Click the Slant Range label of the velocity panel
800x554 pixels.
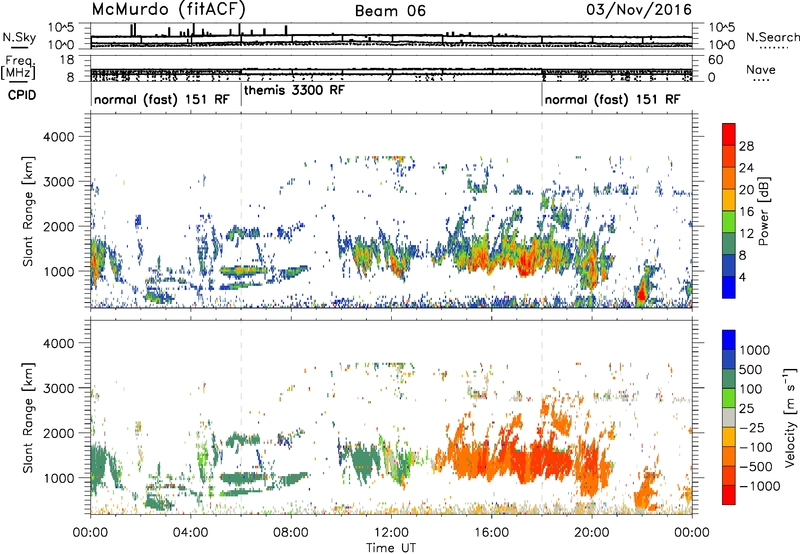coord(28,418)
